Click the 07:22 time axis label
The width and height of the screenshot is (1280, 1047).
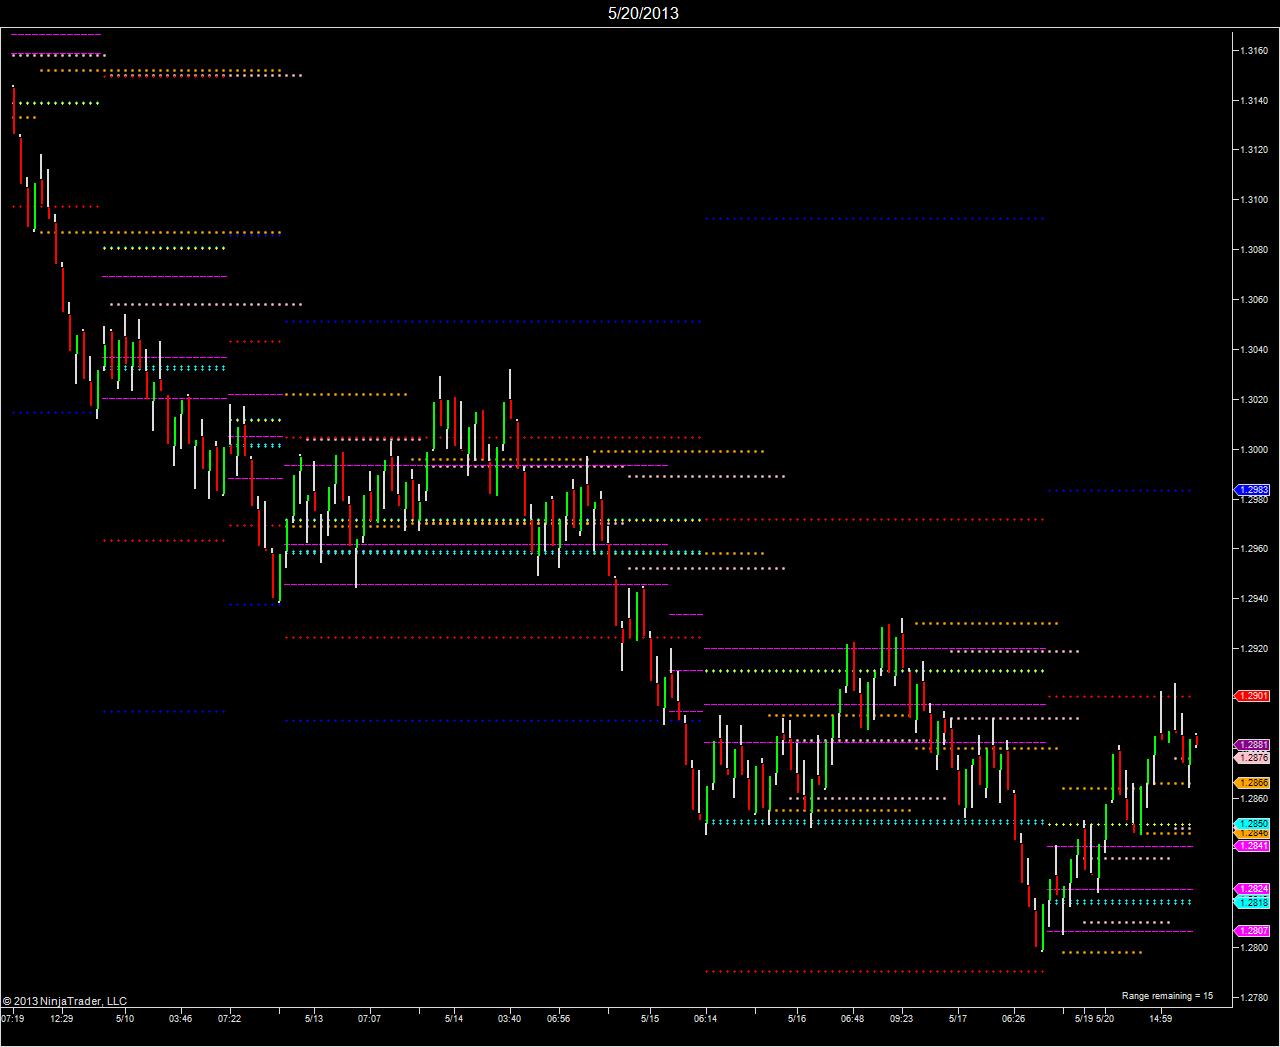230,1019
